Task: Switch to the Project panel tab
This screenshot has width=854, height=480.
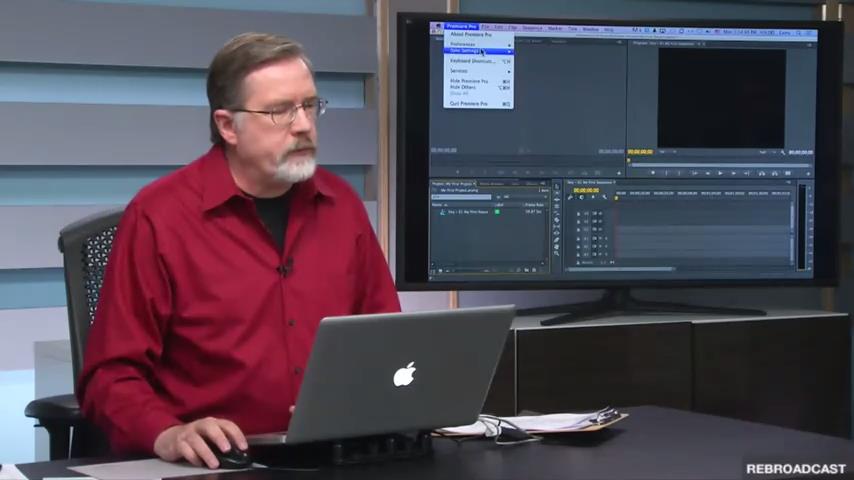Action: click(452, 184)
